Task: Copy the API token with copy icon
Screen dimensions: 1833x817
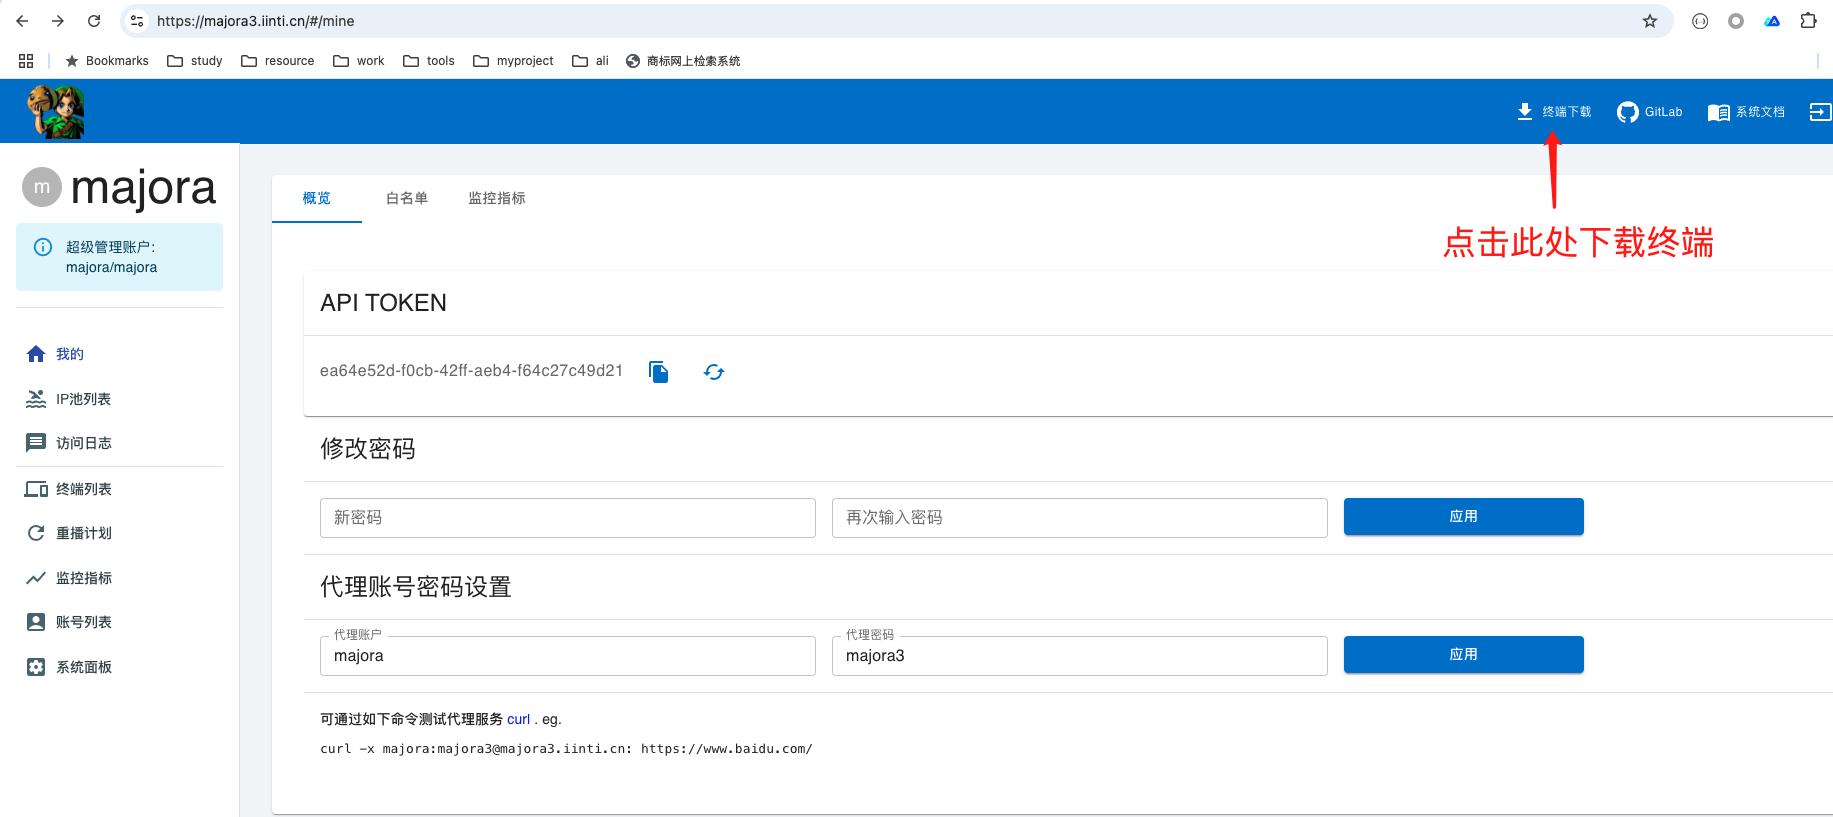Action: 658,372
